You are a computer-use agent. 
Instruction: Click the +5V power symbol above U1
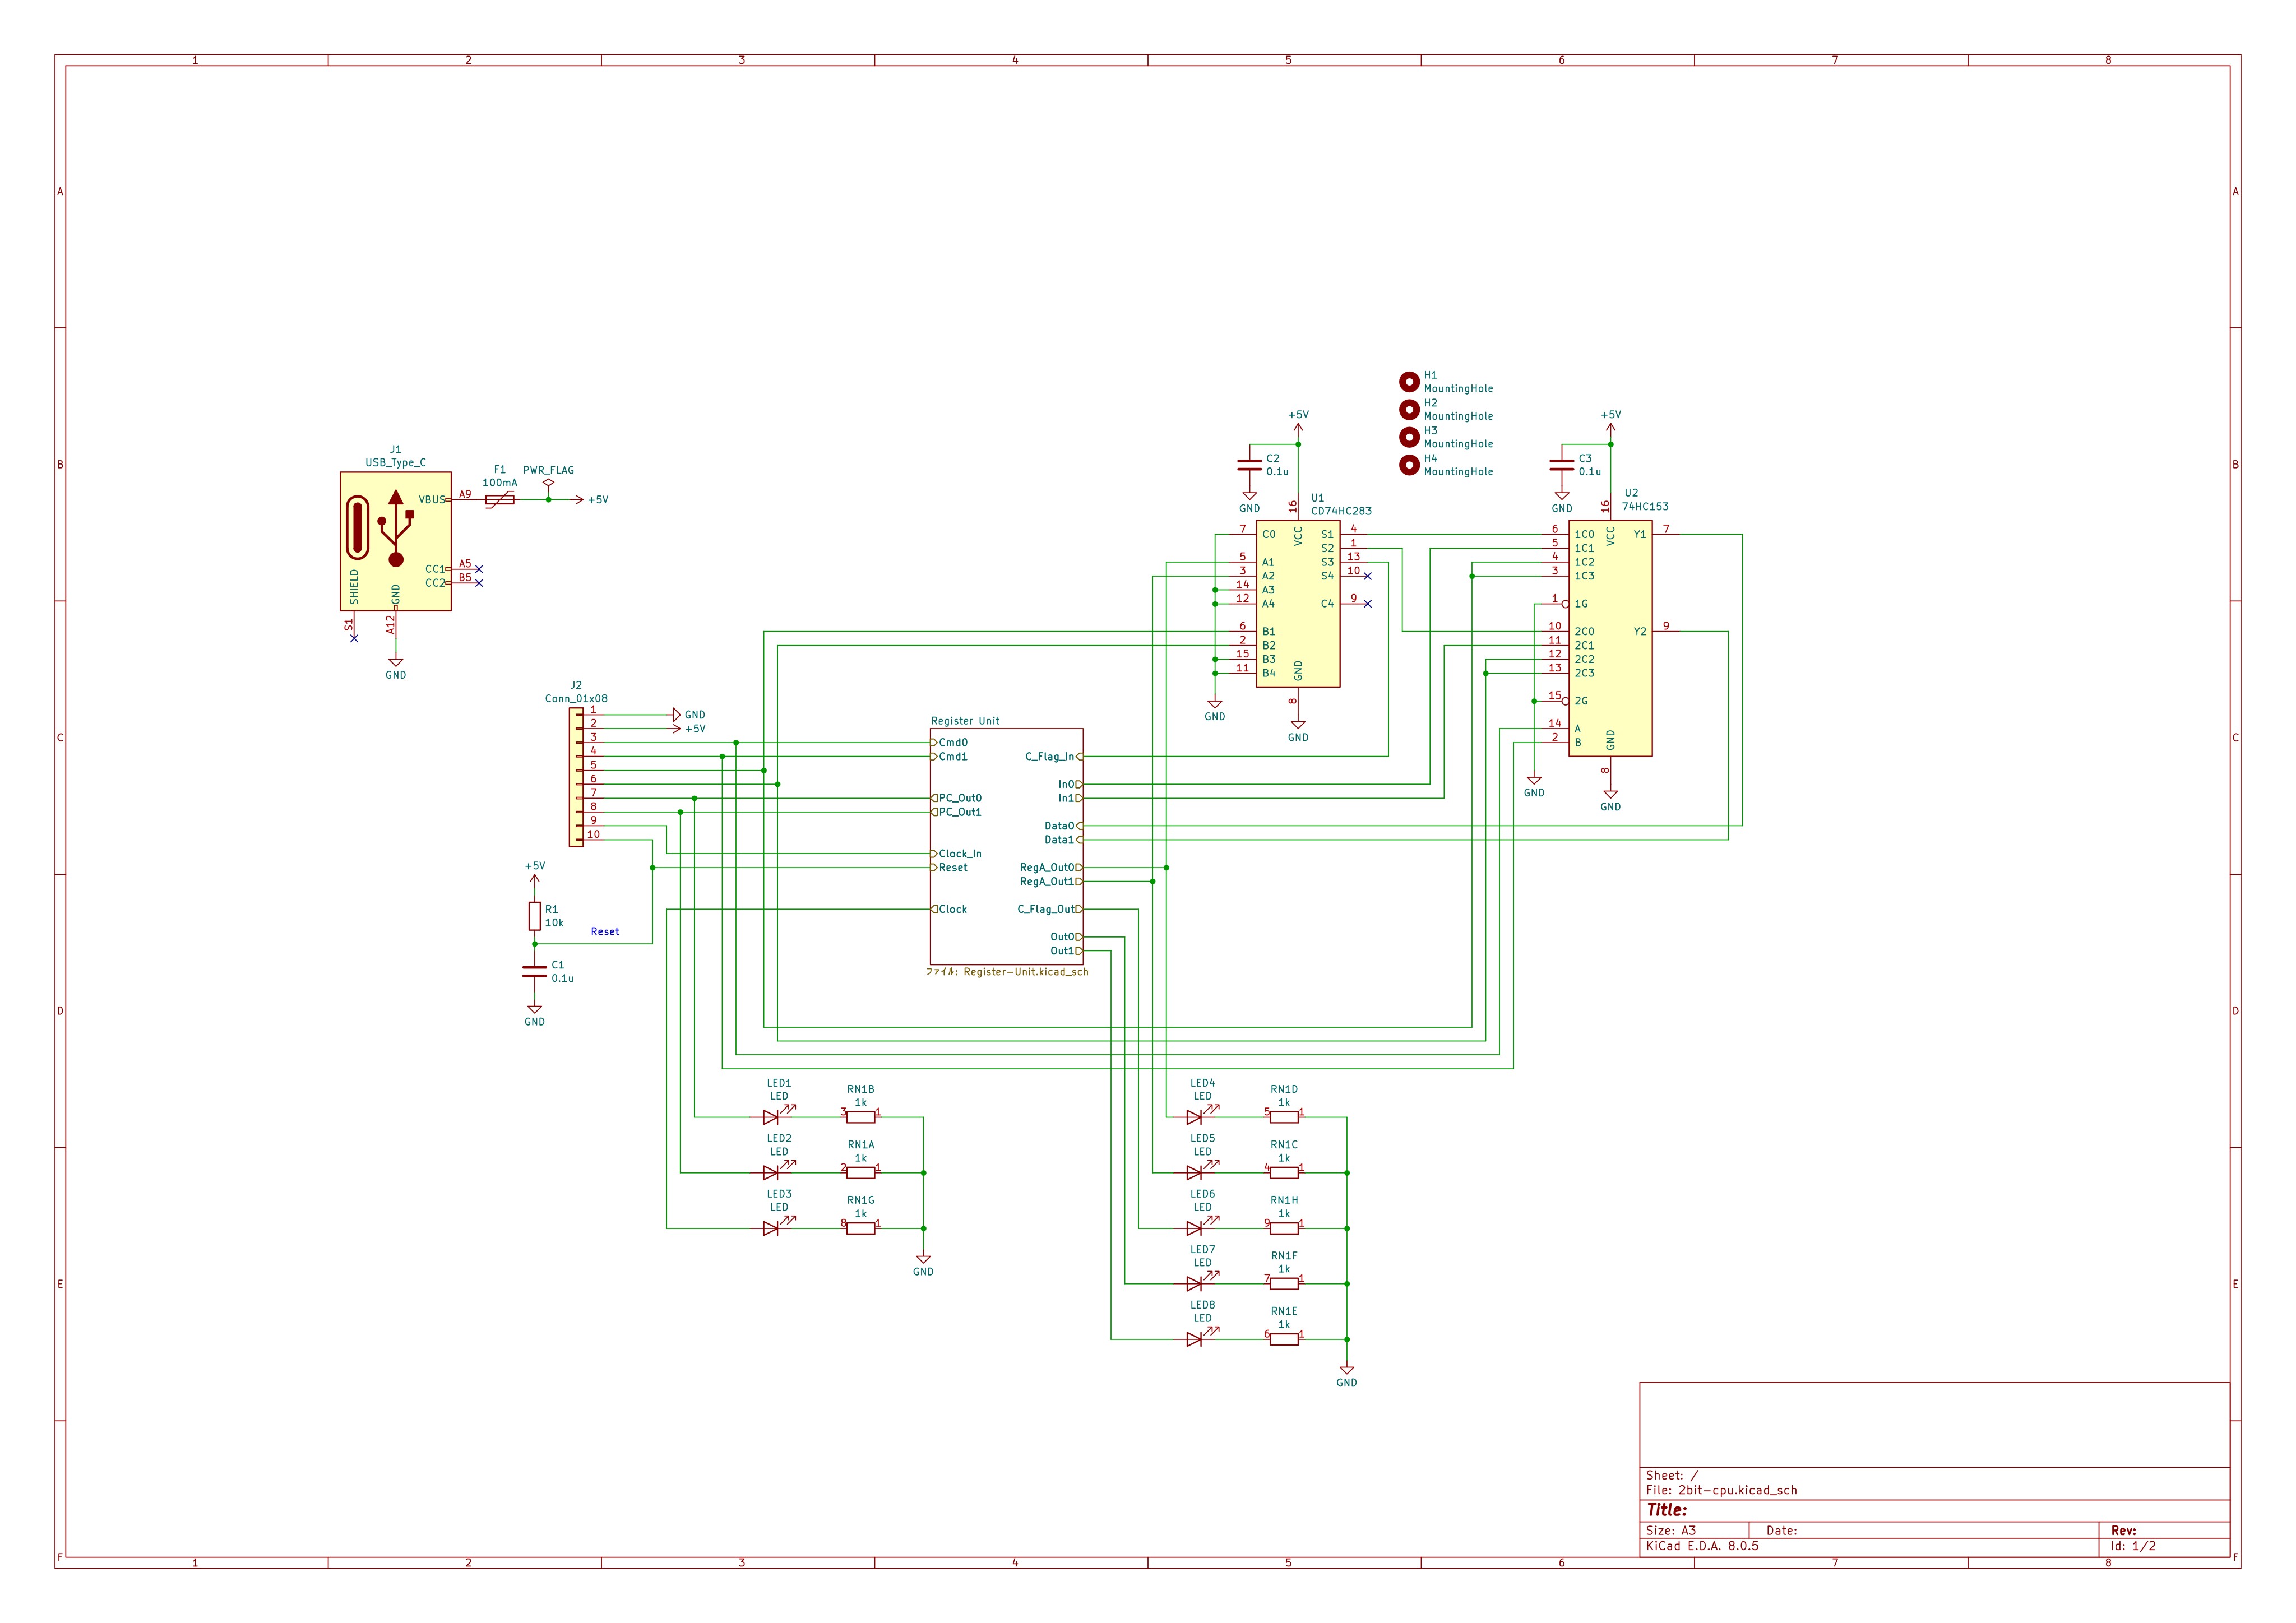(x=1298, y=421)
